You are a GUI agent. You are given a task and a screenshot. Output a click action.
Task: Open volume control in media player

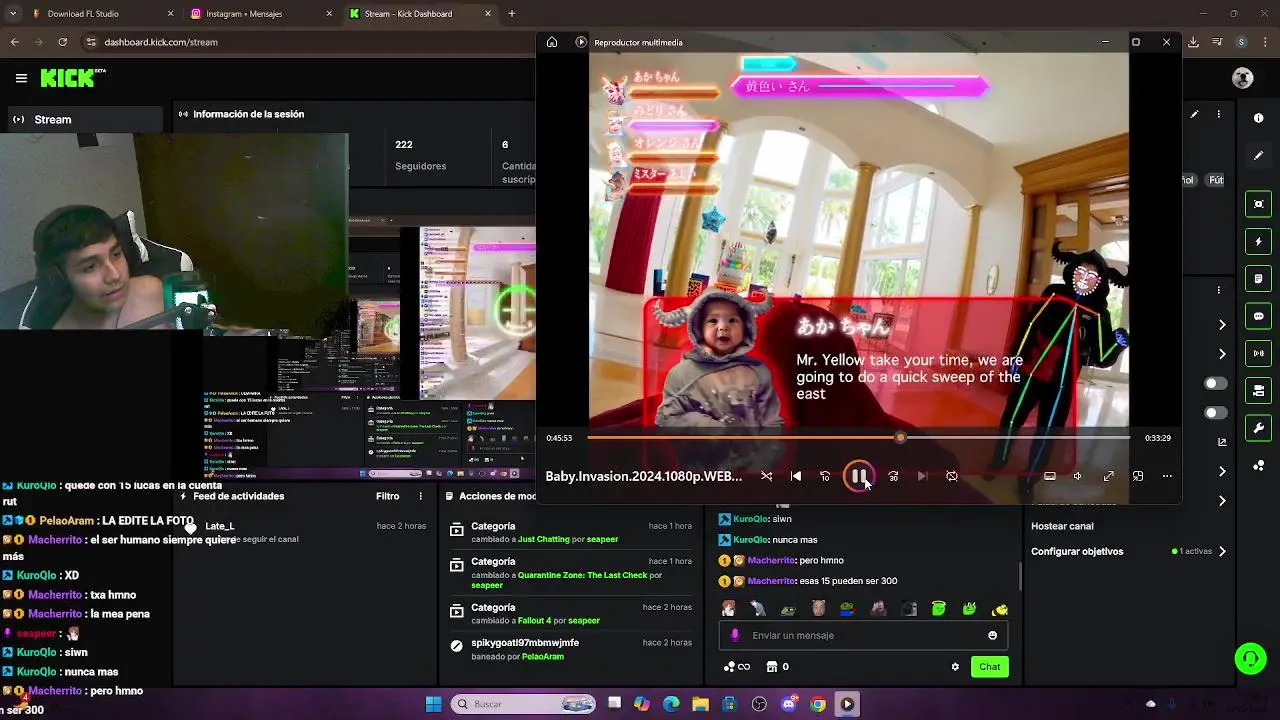click(x=1078, y=476)
